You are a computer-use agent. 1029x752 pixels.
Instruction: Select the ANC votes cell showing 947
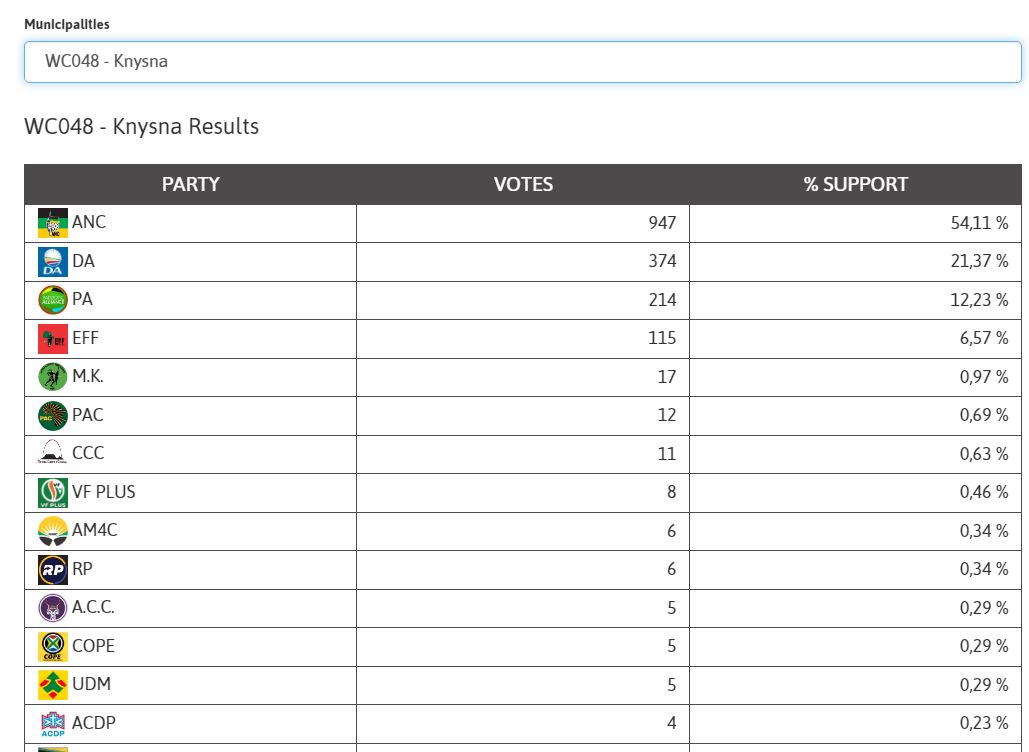point(523,223)
